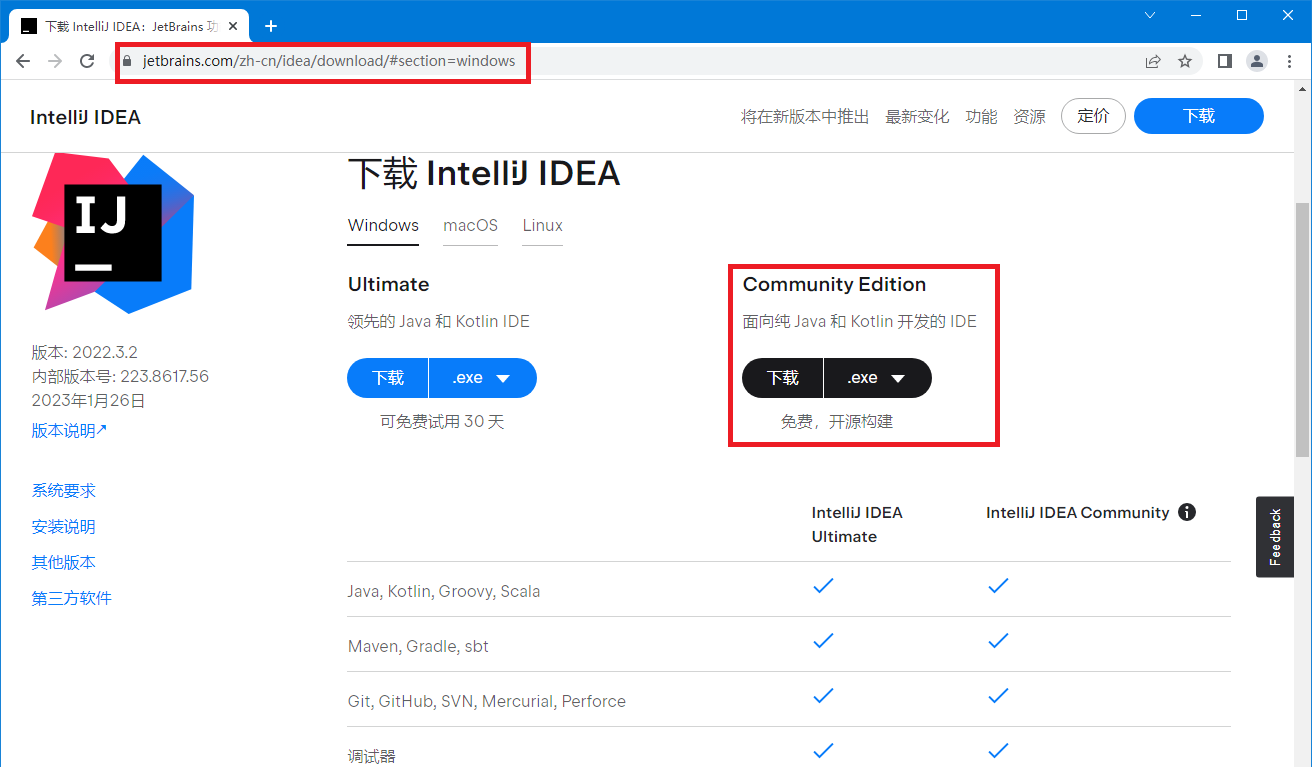This screenshot has height=767, width=1312.
Task: Click the 调试器 row label
Action: [x=372, y=756]
